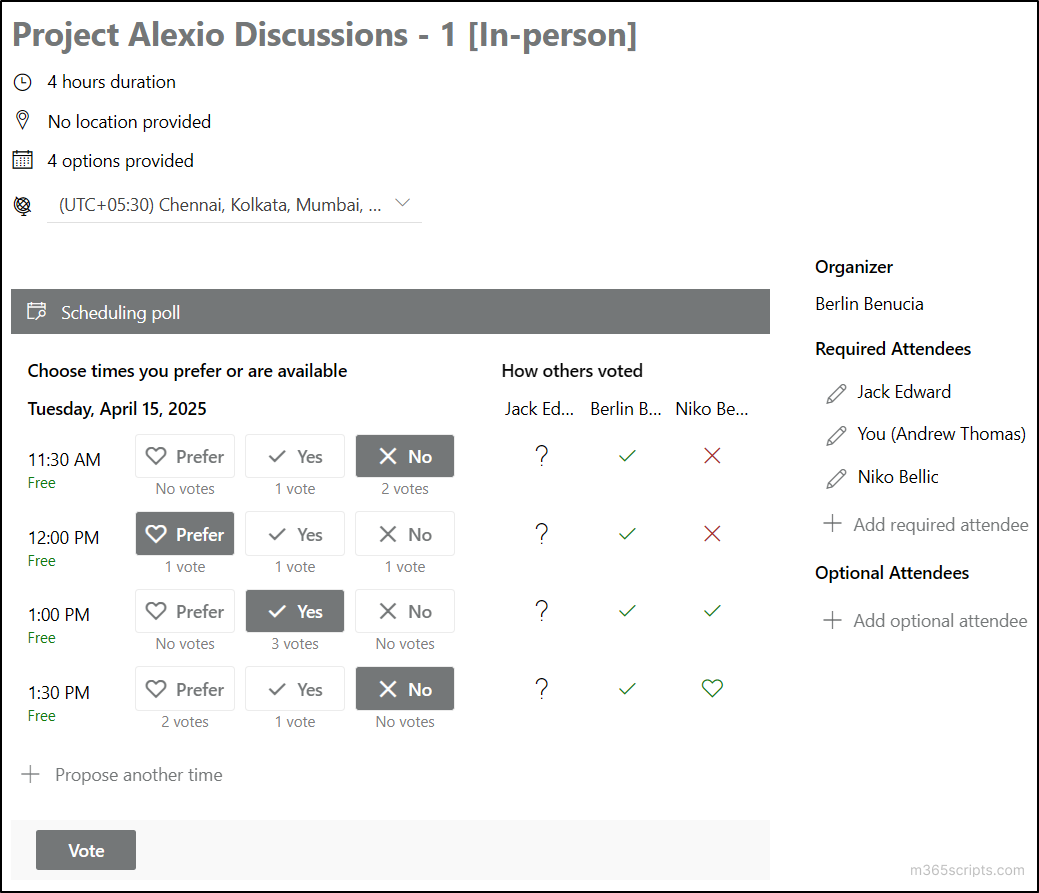Select Yes for the 1:00 PM slot
Image resolution: width=1039 pixels, height=893 pixels.
[294, 611]
